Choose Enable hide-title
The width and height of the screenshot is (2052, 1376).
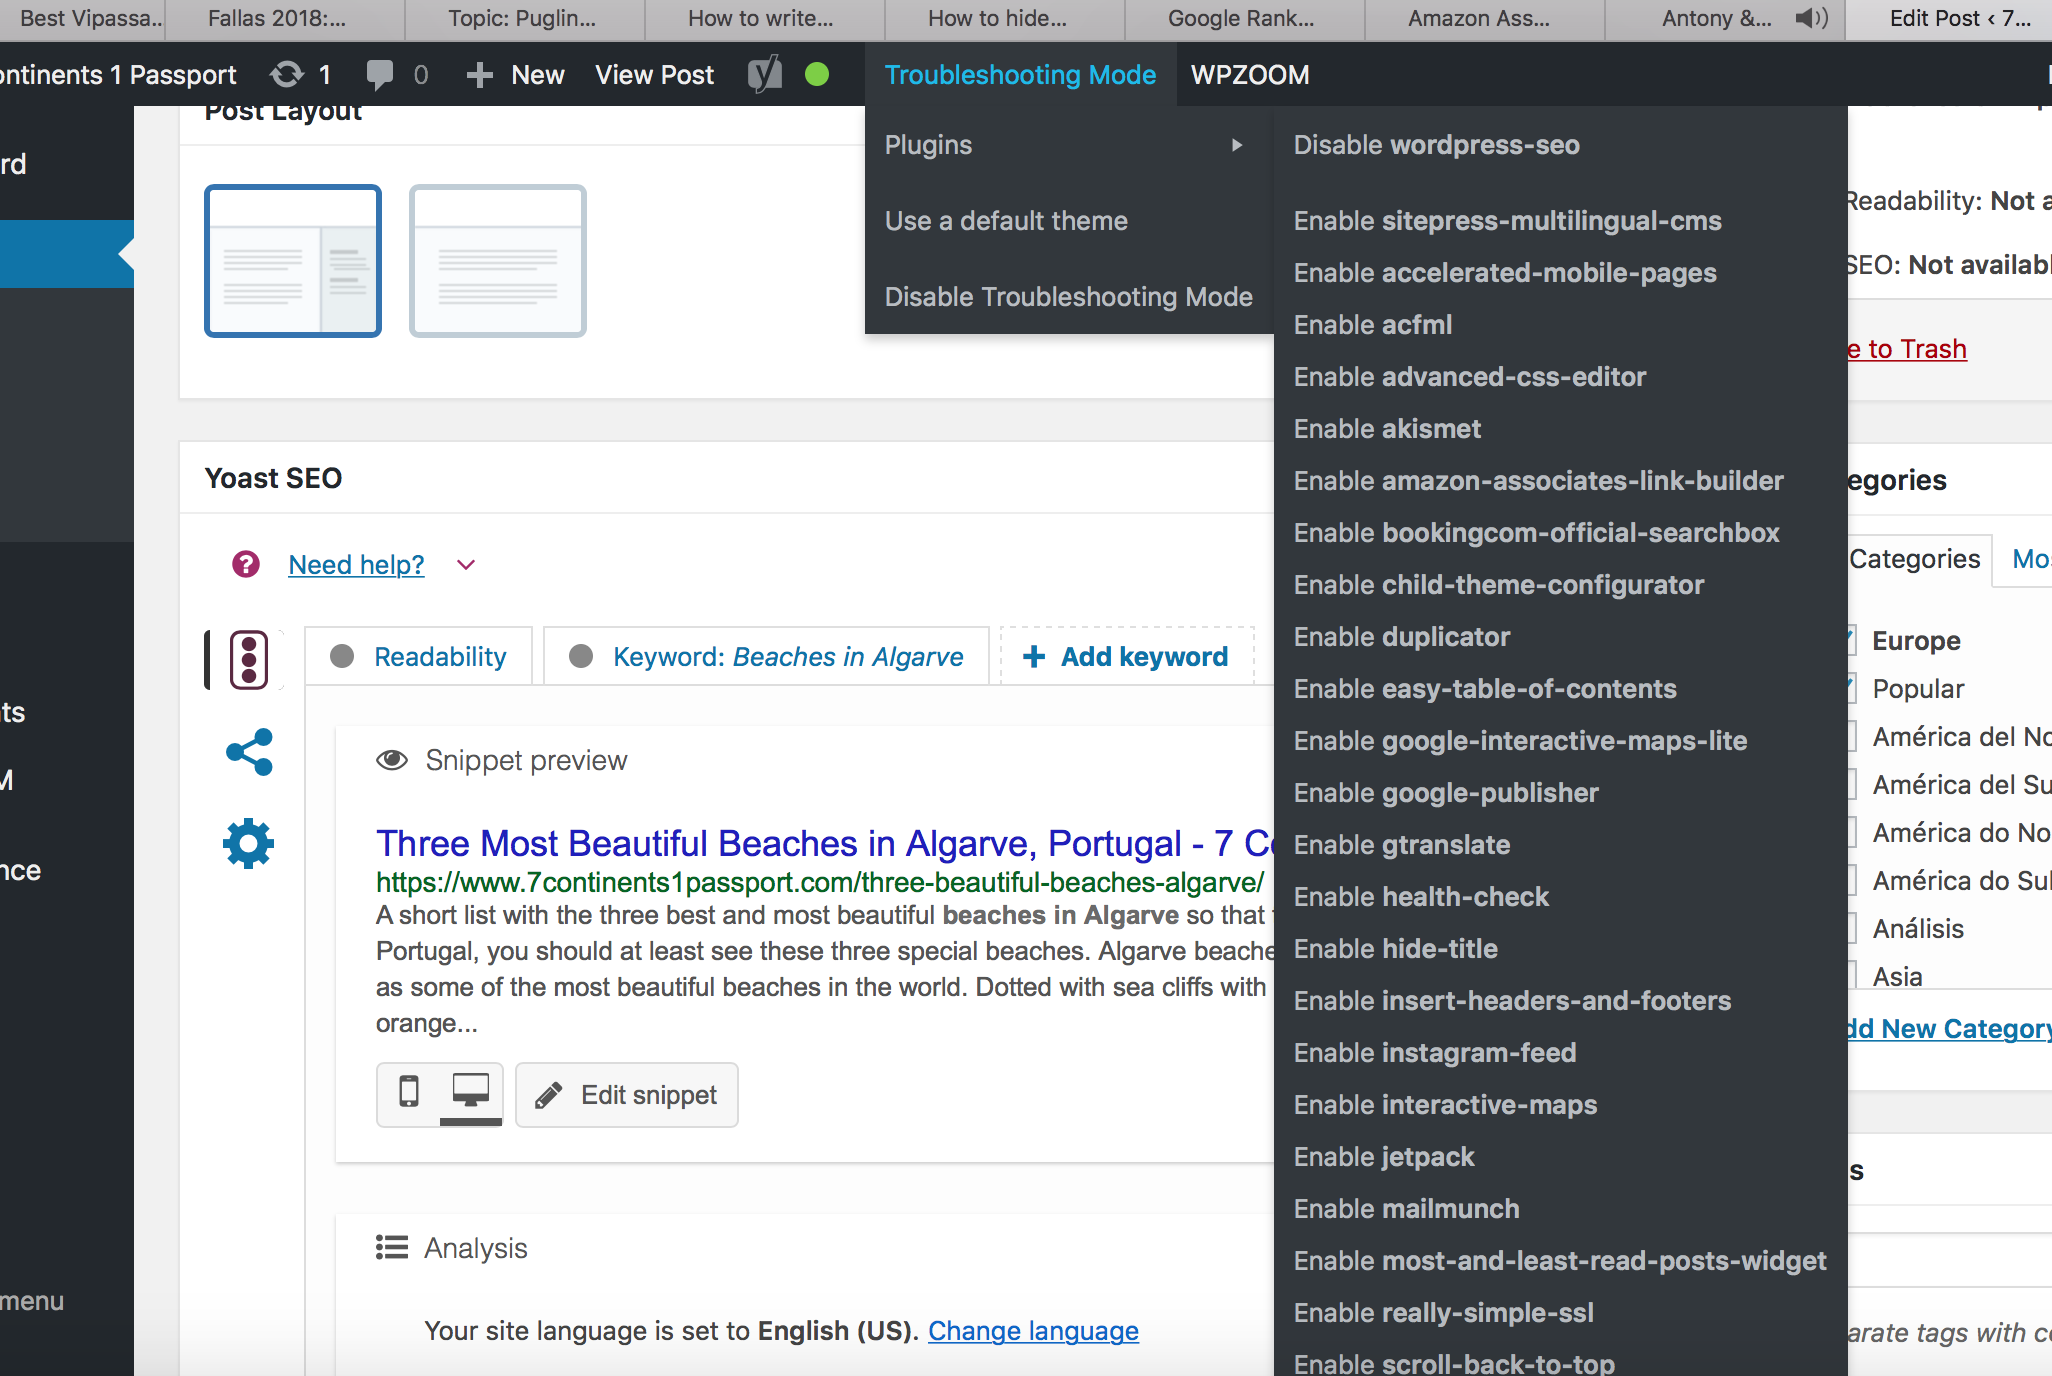point(1396,949)
